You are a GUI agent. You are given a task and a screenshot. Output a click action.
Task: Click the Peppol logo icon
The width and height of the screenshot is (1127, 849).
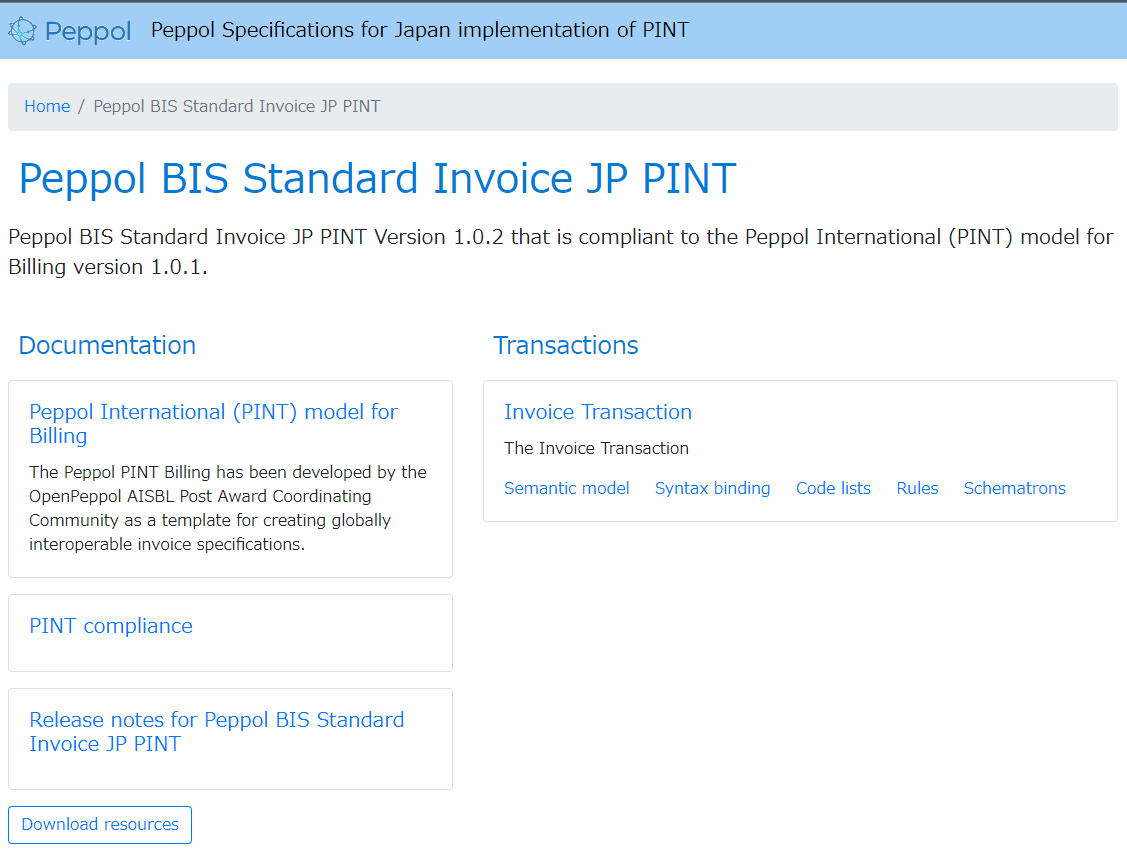pyautogui.click(x=22, y=31)
